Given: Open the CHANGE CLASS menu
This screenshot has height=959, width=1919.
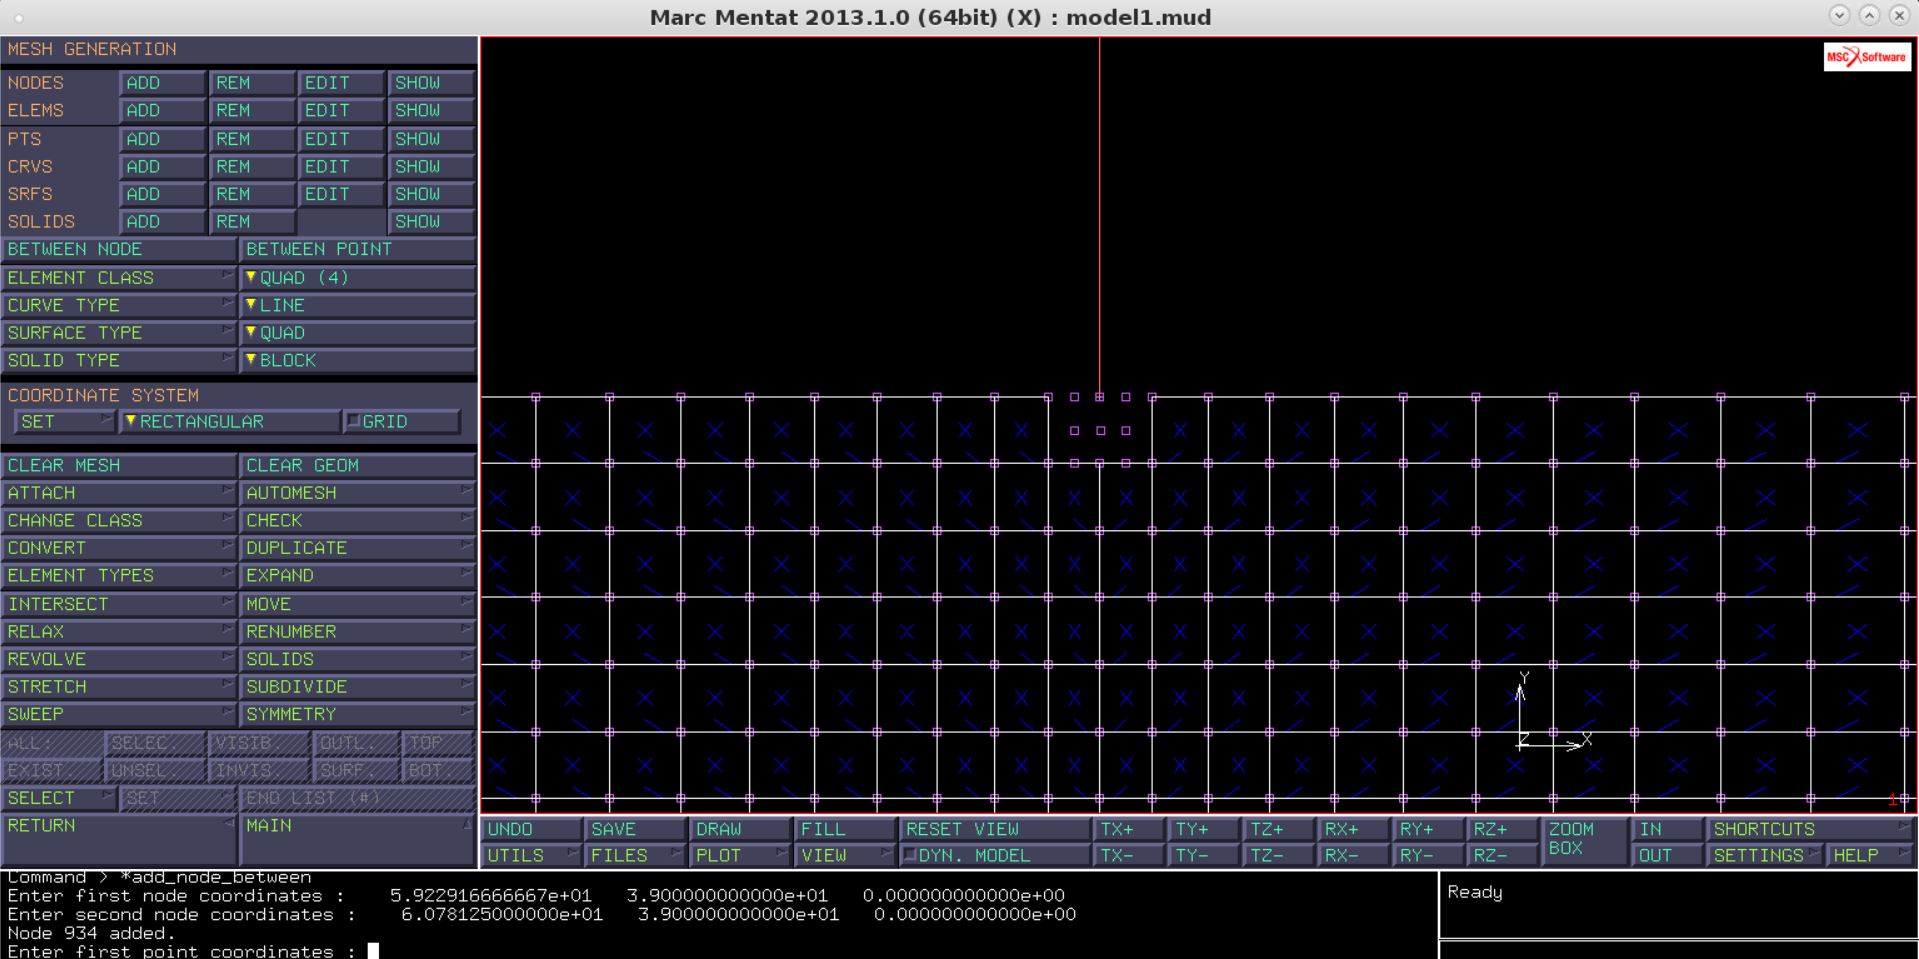Looking at the screenshot, I should (119, 521).
